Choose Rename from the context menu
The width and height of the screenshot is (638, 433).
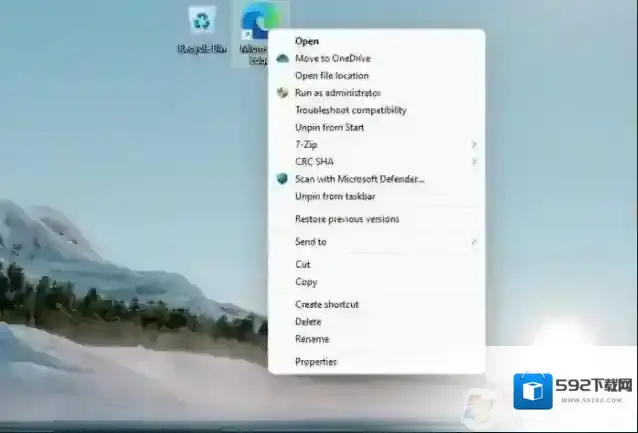click(x=311, y=339)
